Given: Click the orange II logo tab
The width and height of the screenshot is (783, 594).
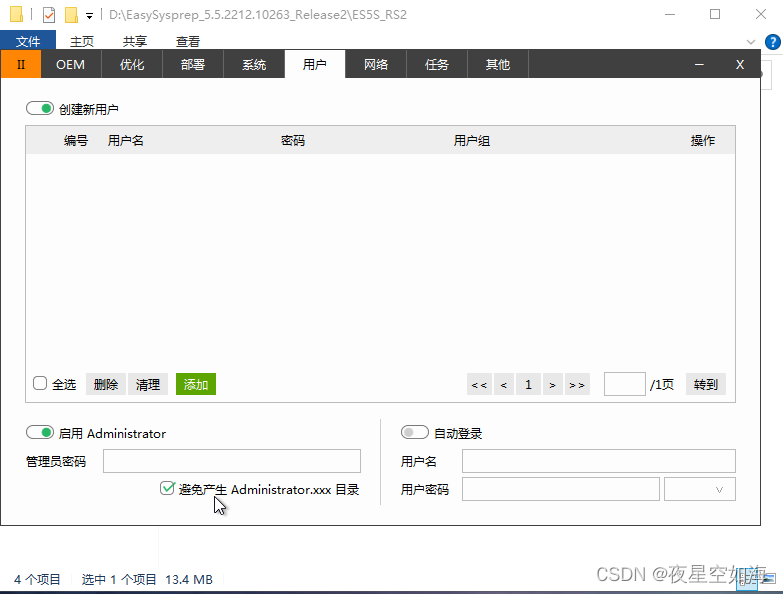Looking at the screenshot, I should (20, 64).
